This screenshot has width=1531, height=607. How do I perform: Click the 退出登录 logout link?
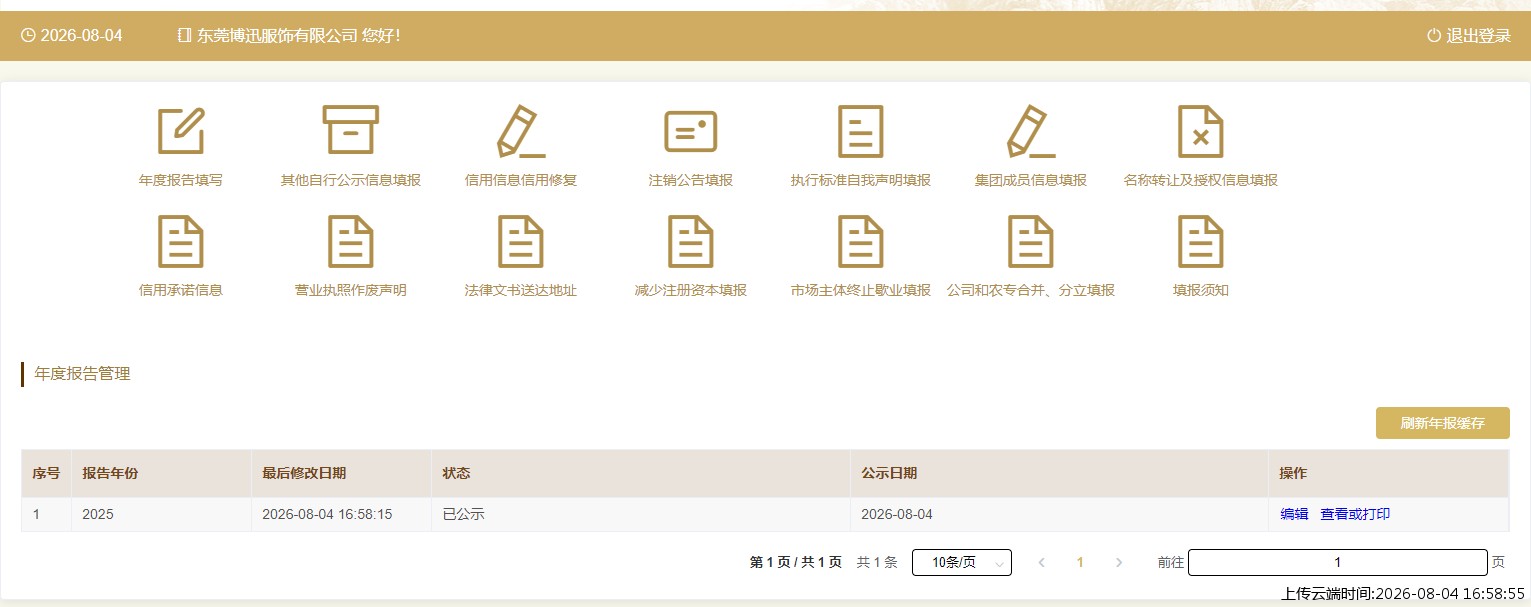[1478, 36]
